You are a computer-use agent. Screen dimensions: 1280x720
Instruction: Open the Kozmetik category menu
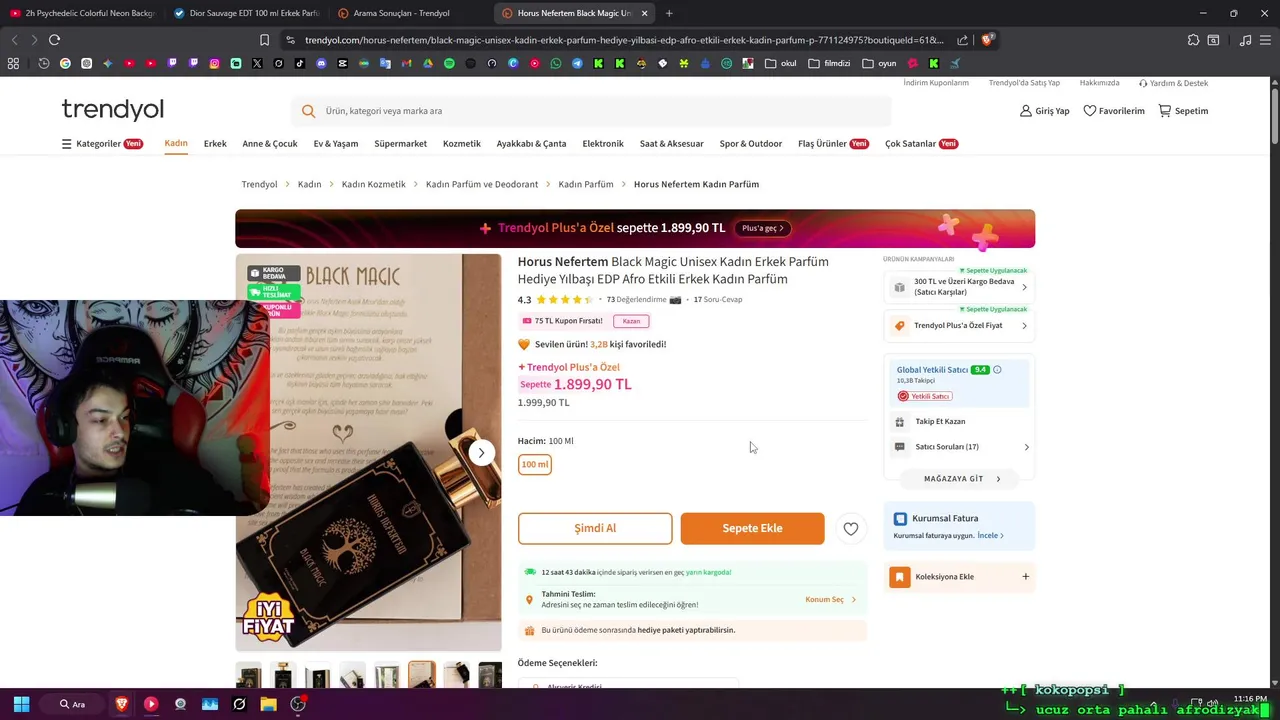coord(462,144)
